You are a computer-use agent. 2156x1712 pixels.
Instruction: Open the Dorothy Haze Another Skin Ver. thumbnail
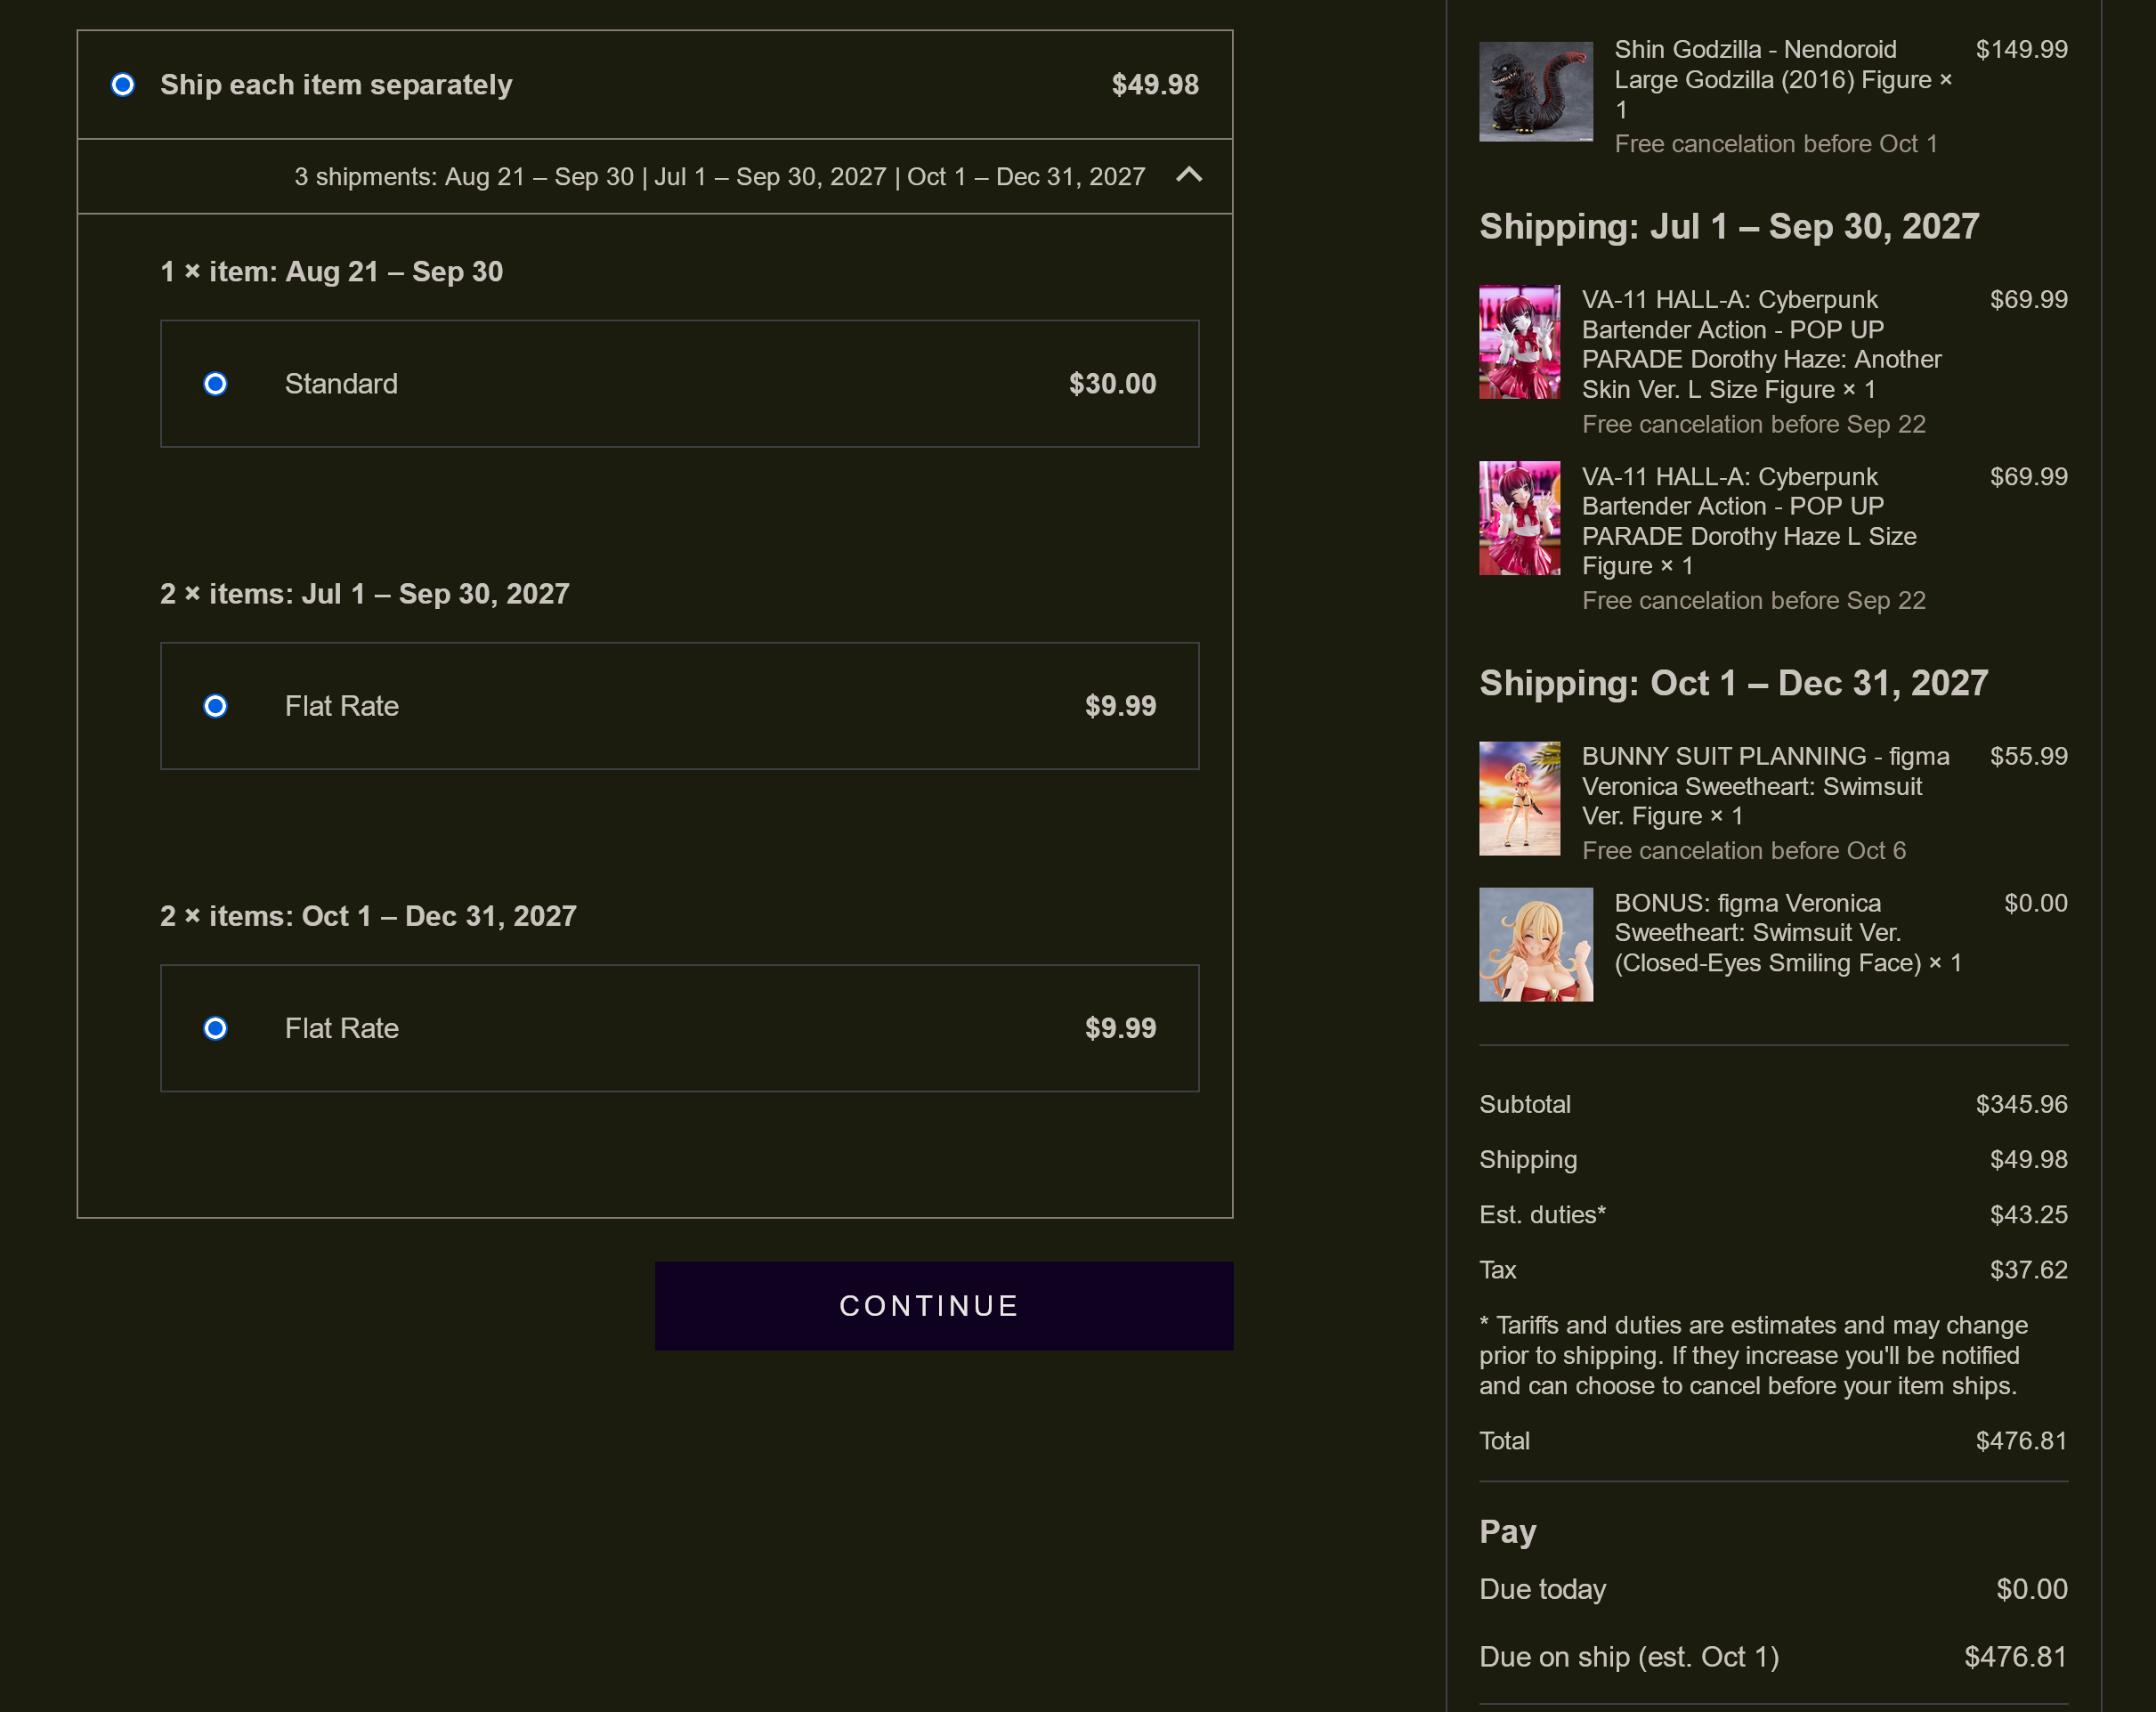[x=1519, y=342]
